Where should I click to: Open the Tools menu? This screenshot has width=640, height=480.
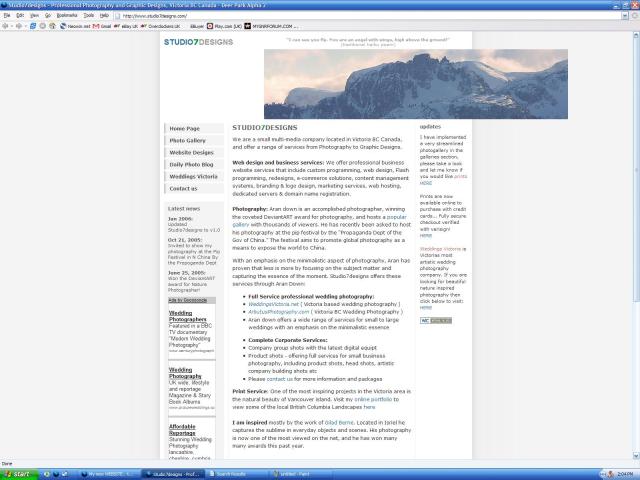click(89, 16)
